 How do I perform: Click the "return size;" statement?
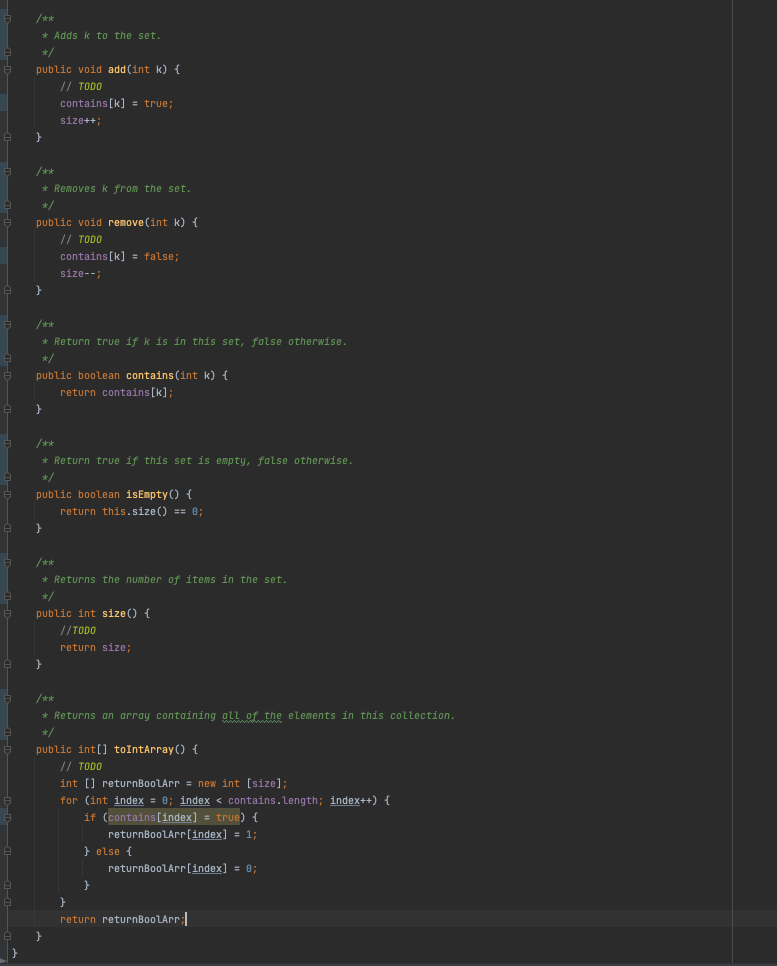pos(95,647)
